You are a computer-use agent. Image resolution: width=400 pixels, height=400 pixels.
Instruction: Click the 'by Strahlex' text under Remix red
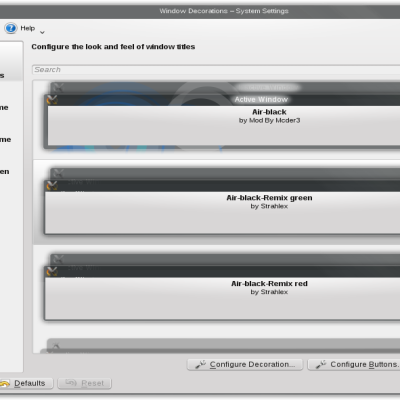[269, 292]
